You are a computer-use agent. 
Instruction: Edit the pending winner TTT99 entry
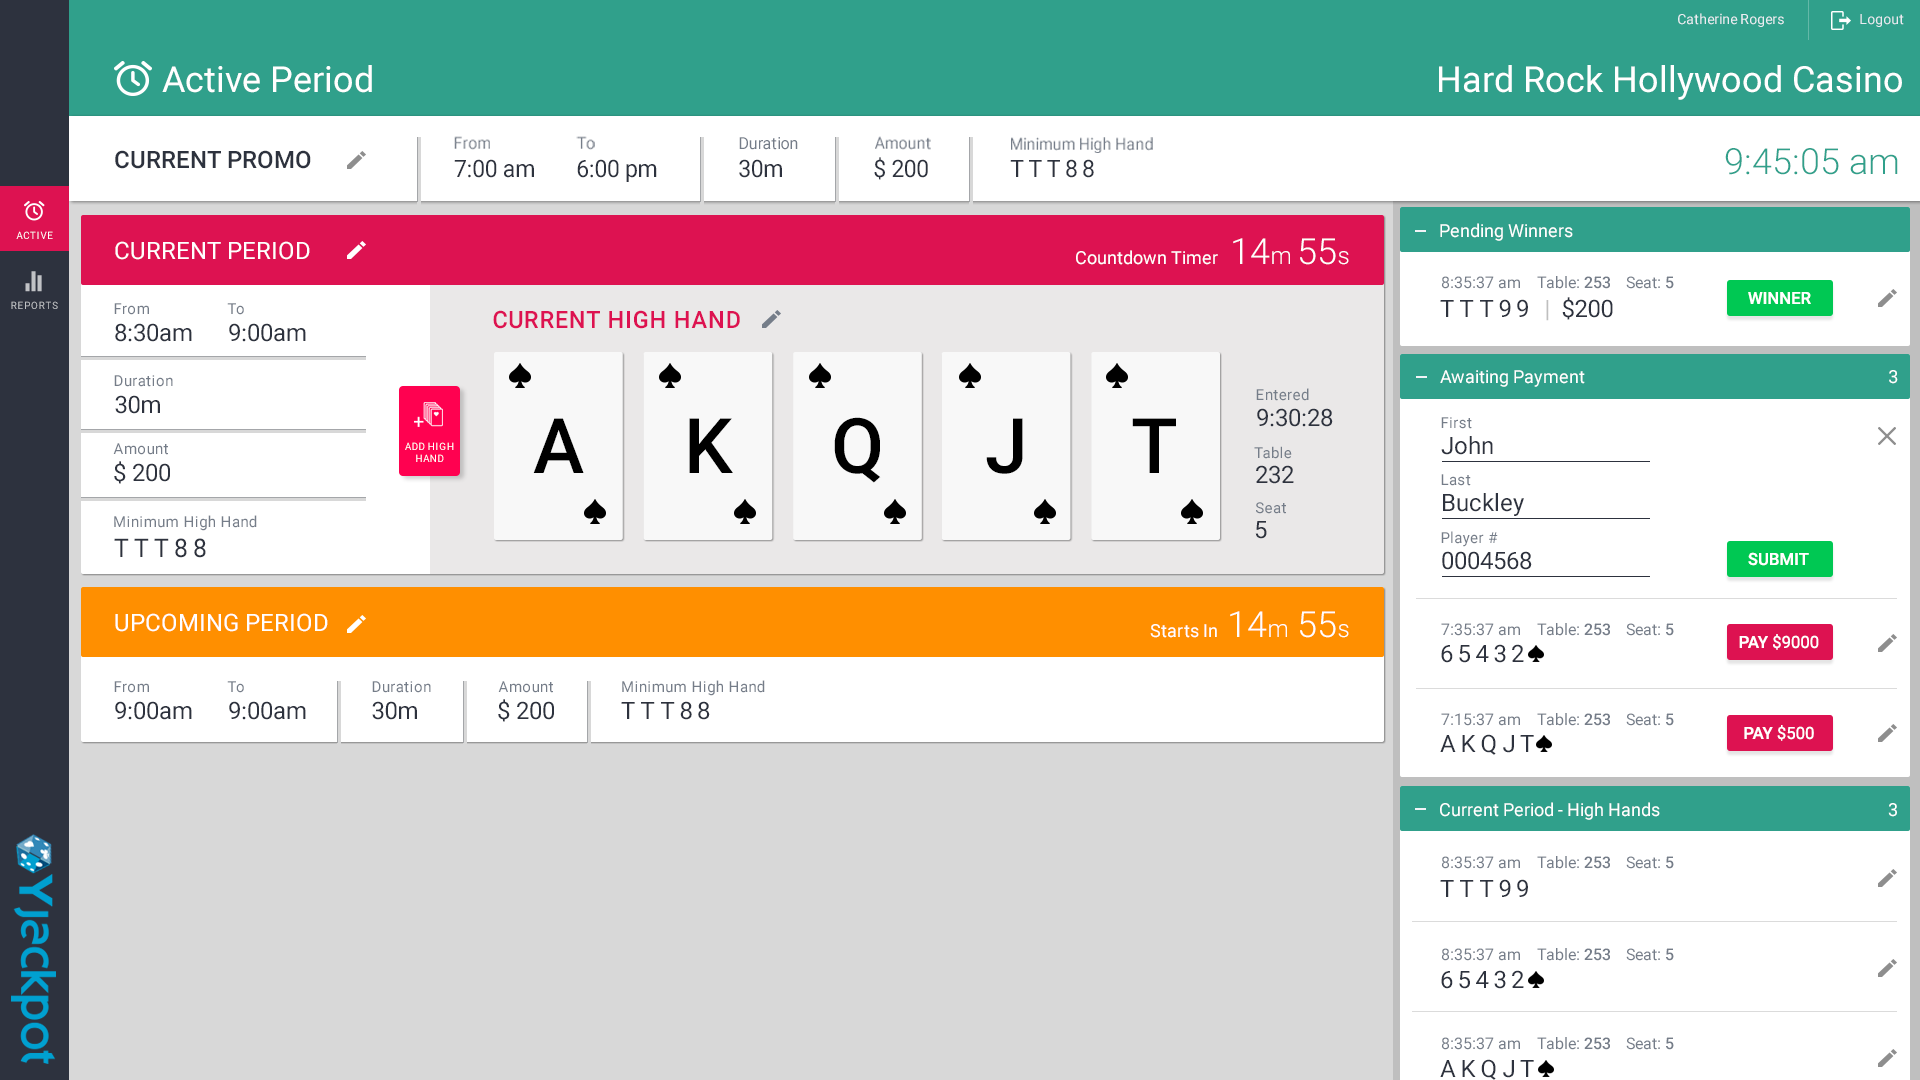(x=1887, y=298)
